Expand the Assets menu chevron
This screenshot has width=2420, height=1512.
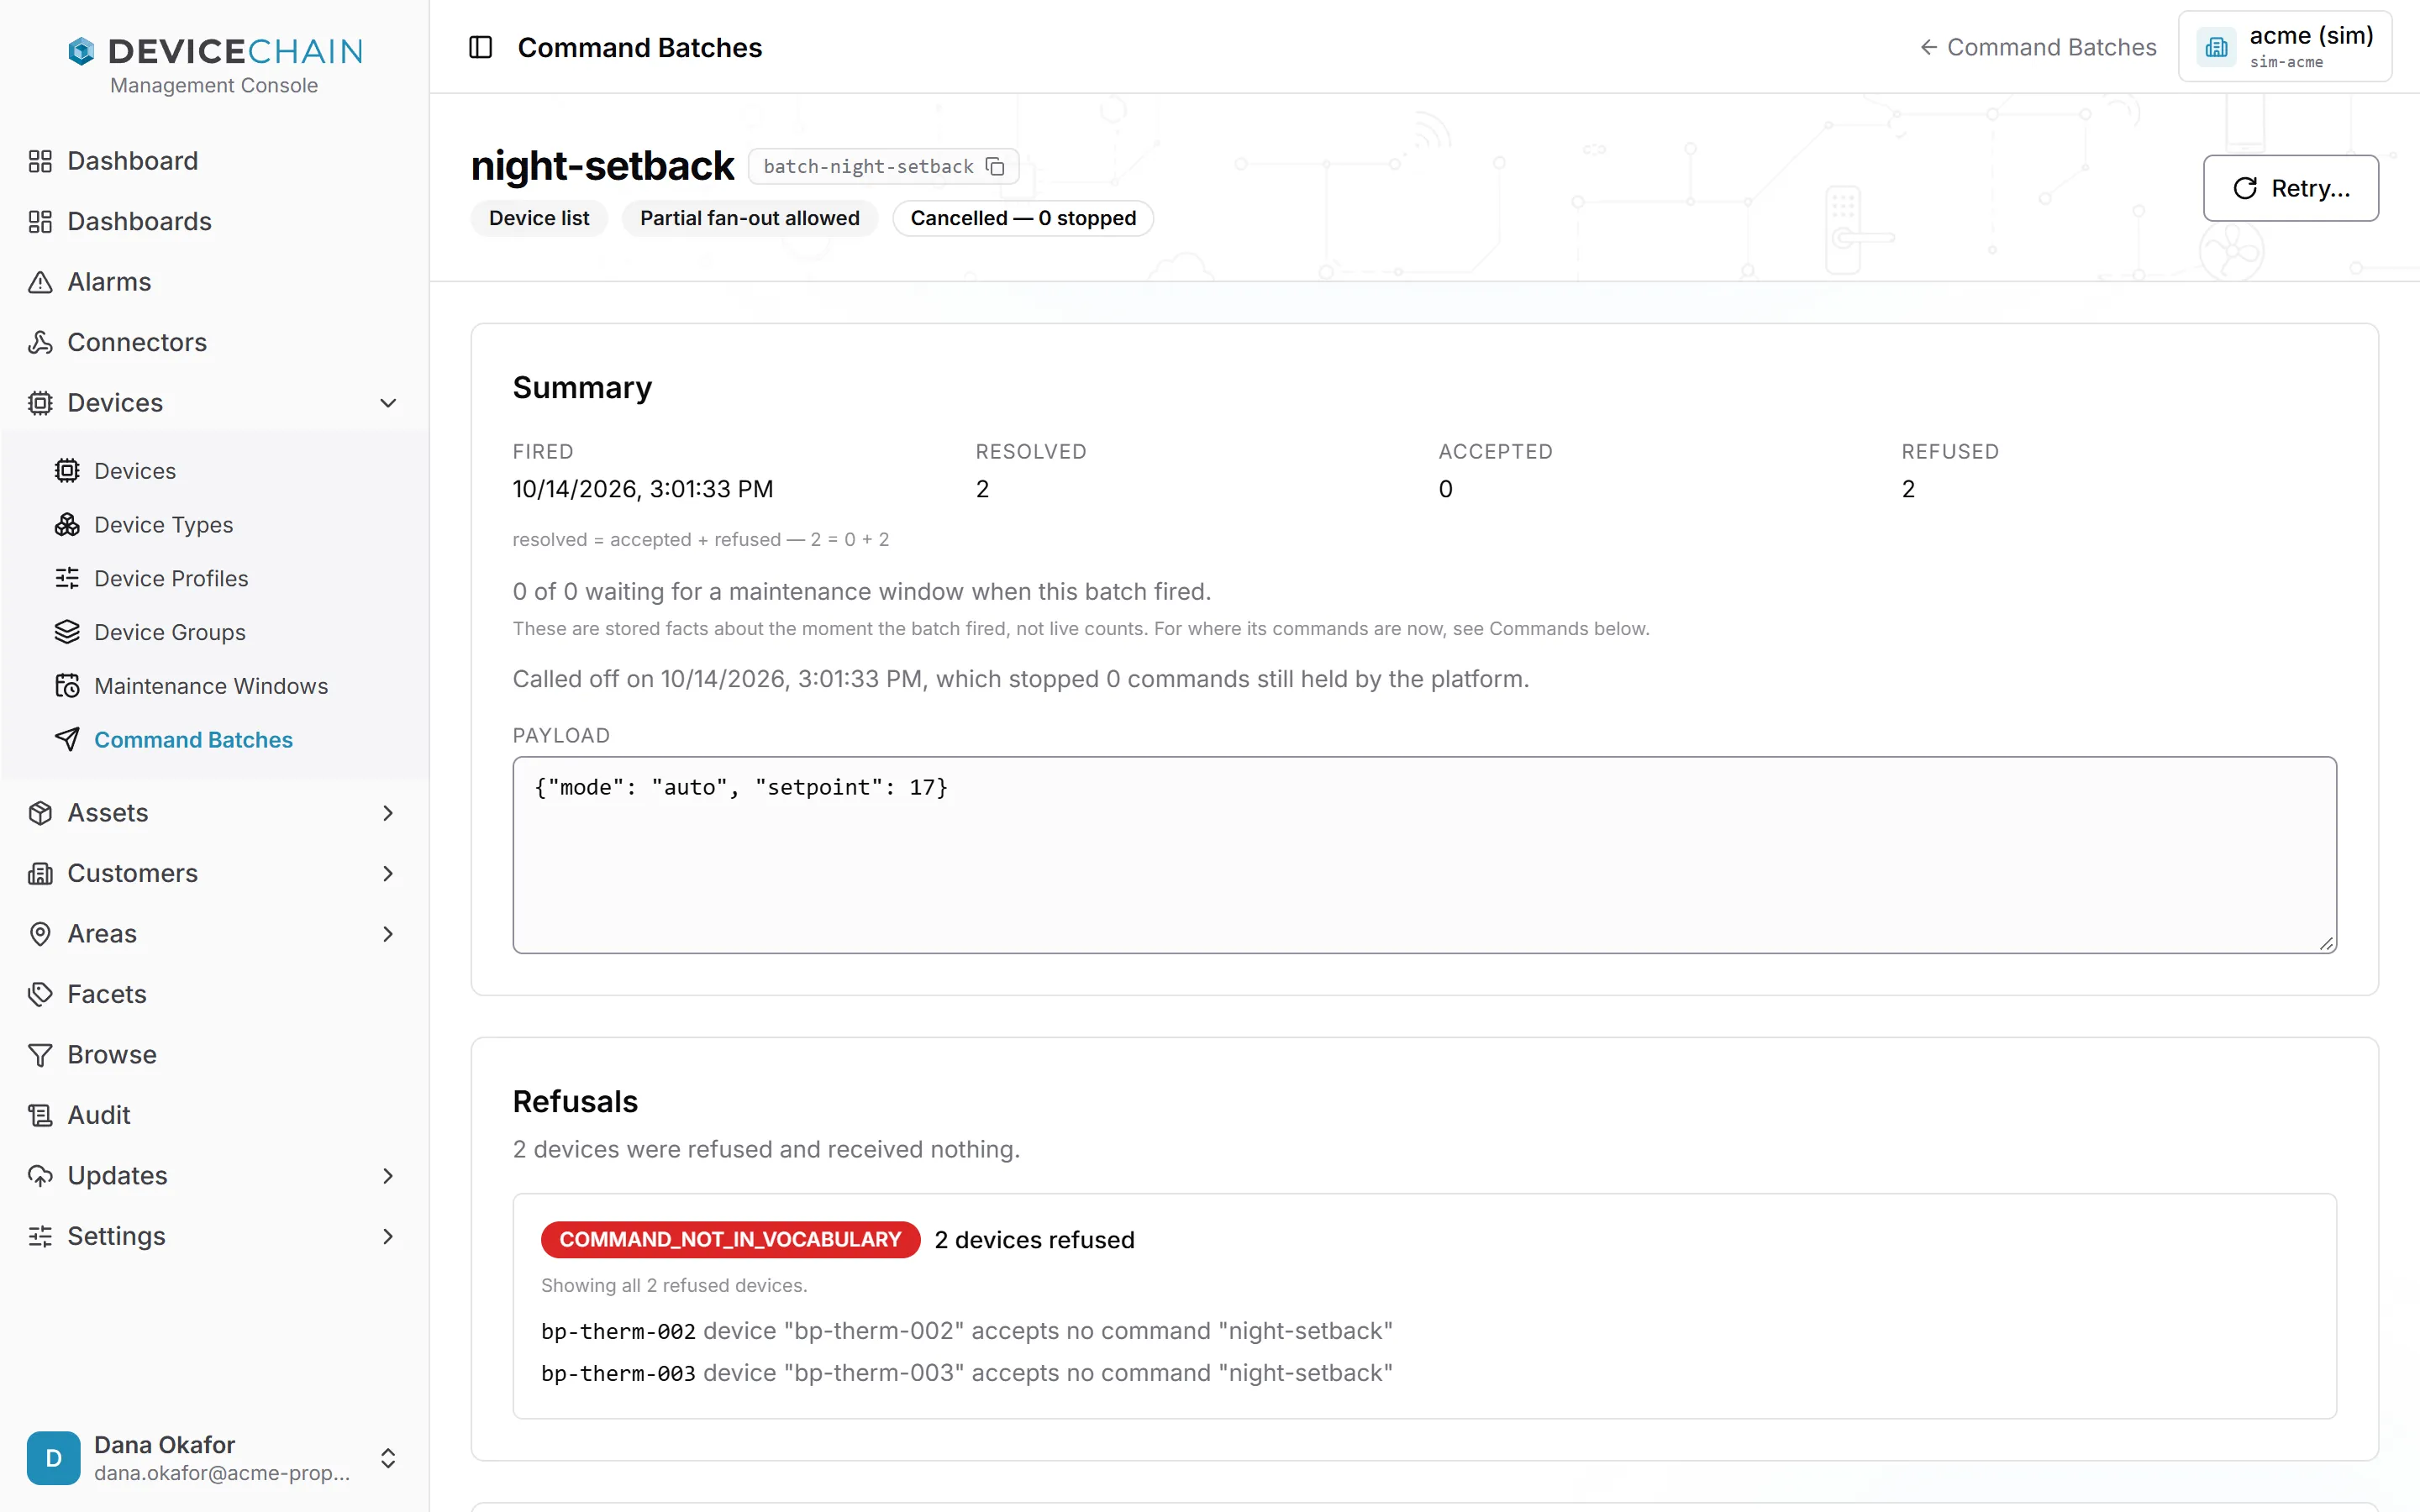click(388, 813)
